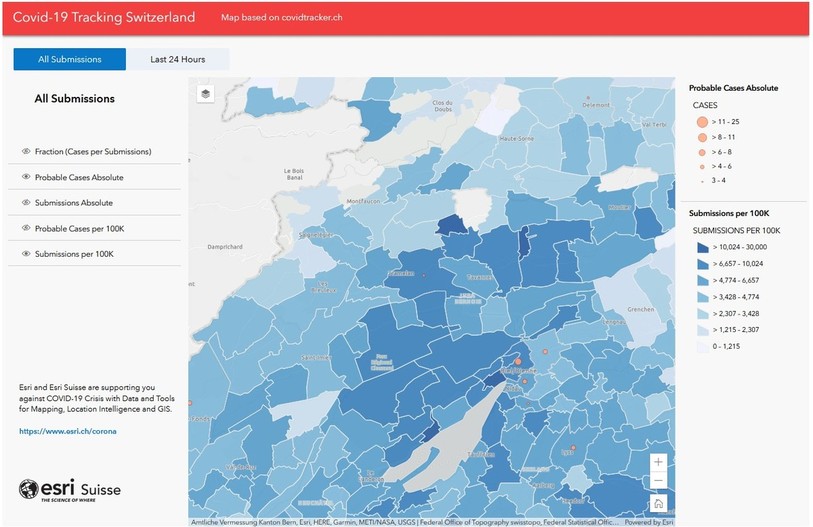Zoom out with the minus button
This screenshot has width=813, height=527.
(x=658, y=481)
